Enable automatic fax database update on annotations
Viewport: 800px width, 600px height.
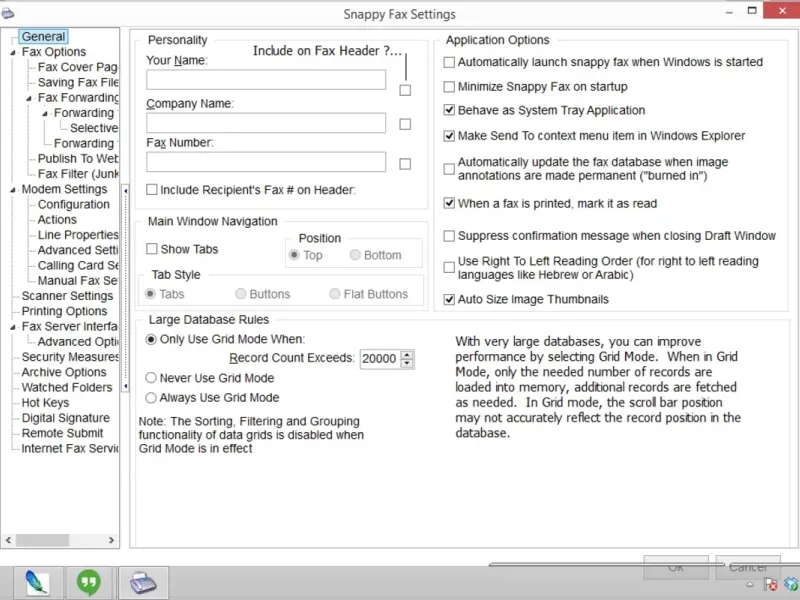(449, 169)
